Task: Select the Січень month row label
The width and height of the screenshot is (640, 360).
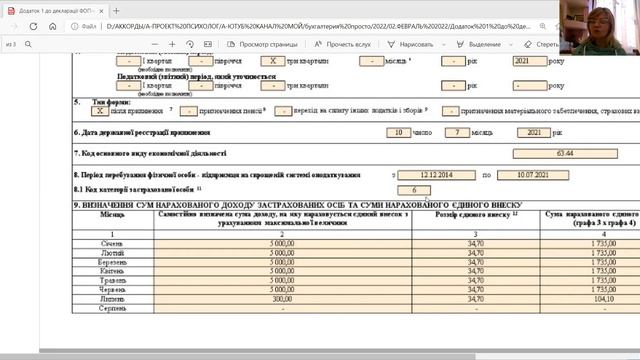Action: pos(112,244)
